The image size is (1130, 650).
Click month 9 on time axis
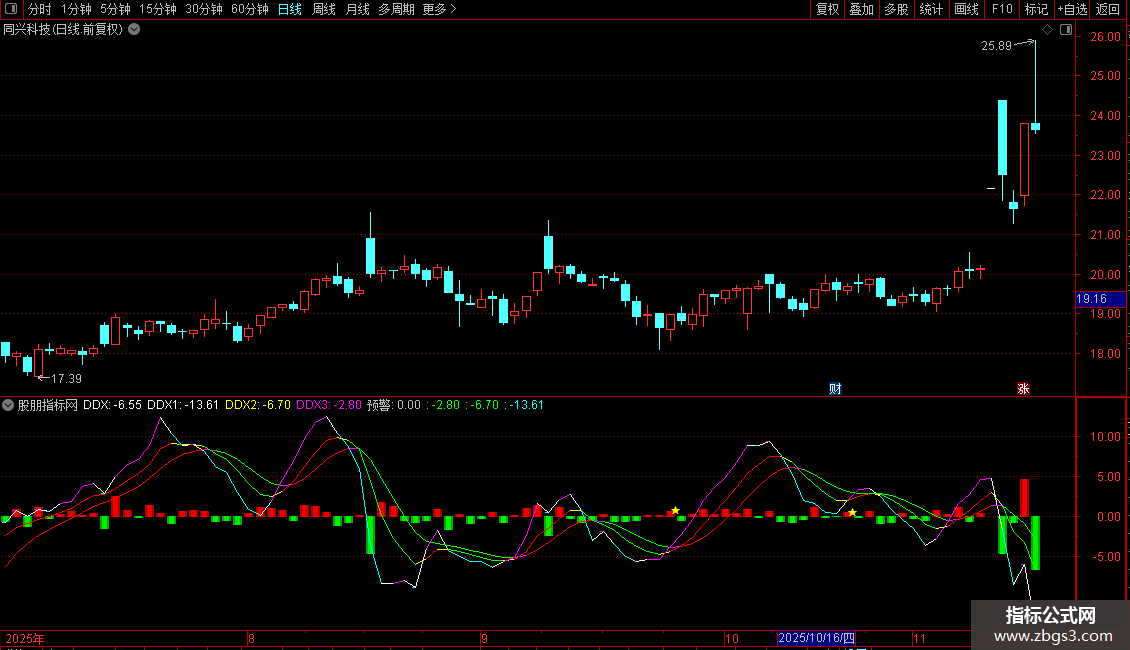tap(484, 638)
